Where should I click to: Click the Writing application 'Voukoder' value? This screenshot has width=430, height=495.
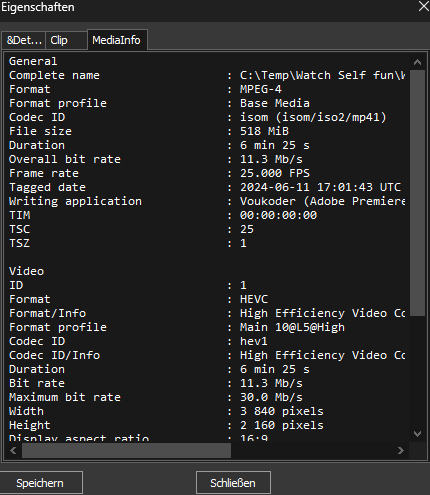tap(322, 201)
